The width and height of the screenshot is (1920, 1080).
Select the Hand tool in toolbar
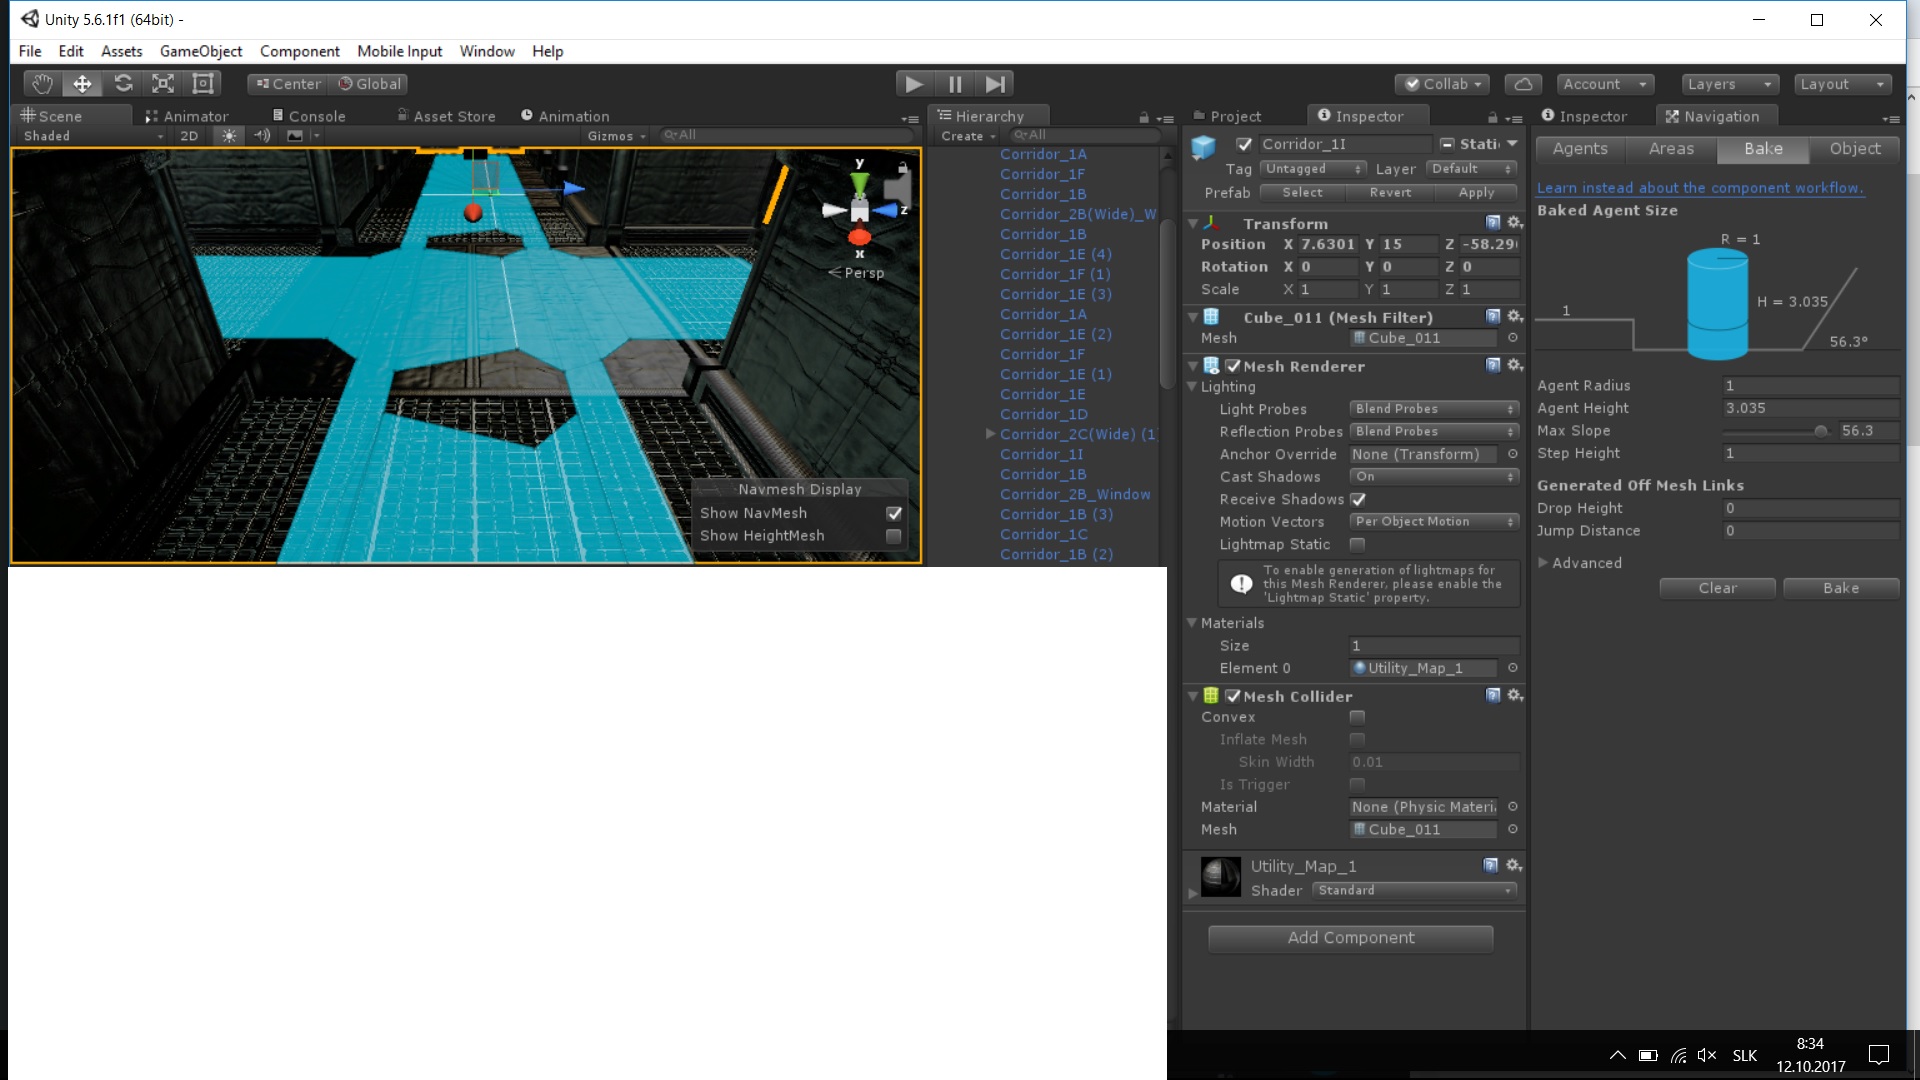(42, 84)
